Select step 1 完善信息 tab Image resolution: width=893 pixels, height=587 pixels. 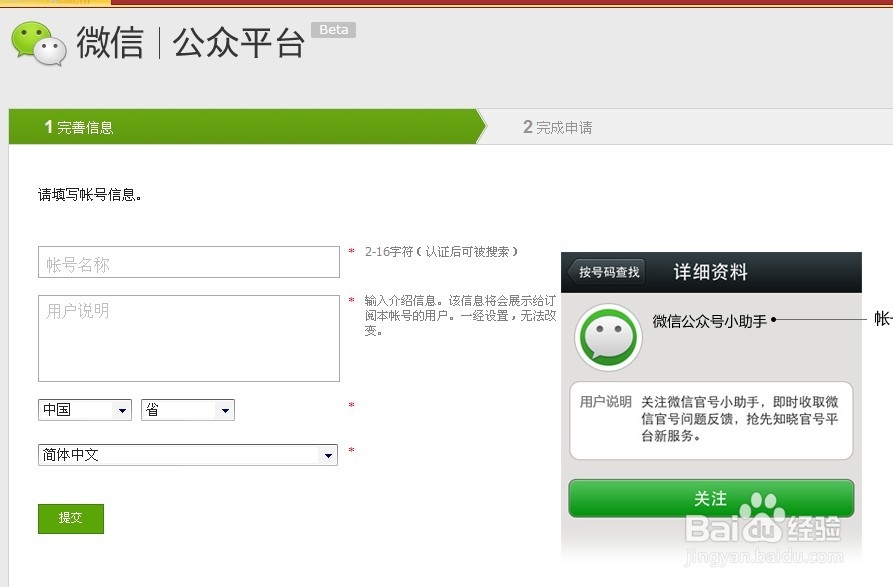(248, 126)
